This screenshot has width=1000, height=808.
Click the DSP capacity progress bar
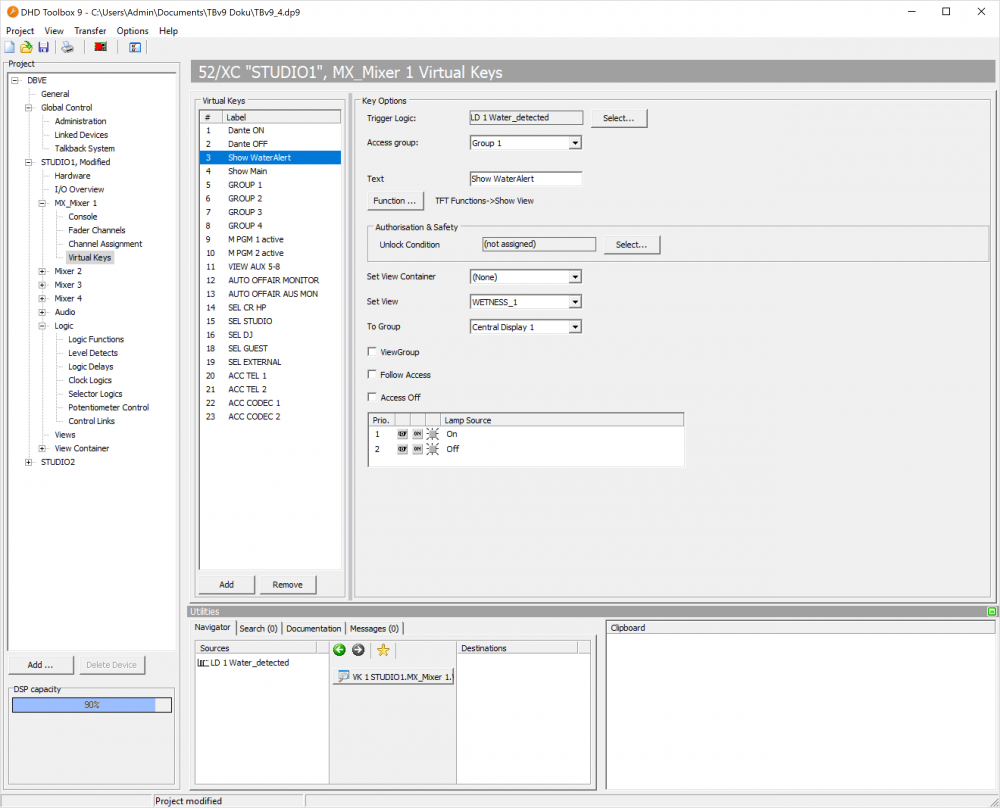pyautogui.click(x=91, y=704)
